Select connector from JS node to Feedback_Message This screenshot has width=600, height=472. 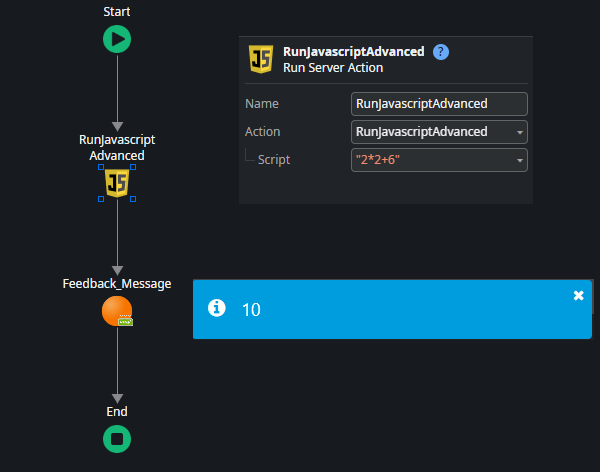pyautogui.click(x=117, y=235)
